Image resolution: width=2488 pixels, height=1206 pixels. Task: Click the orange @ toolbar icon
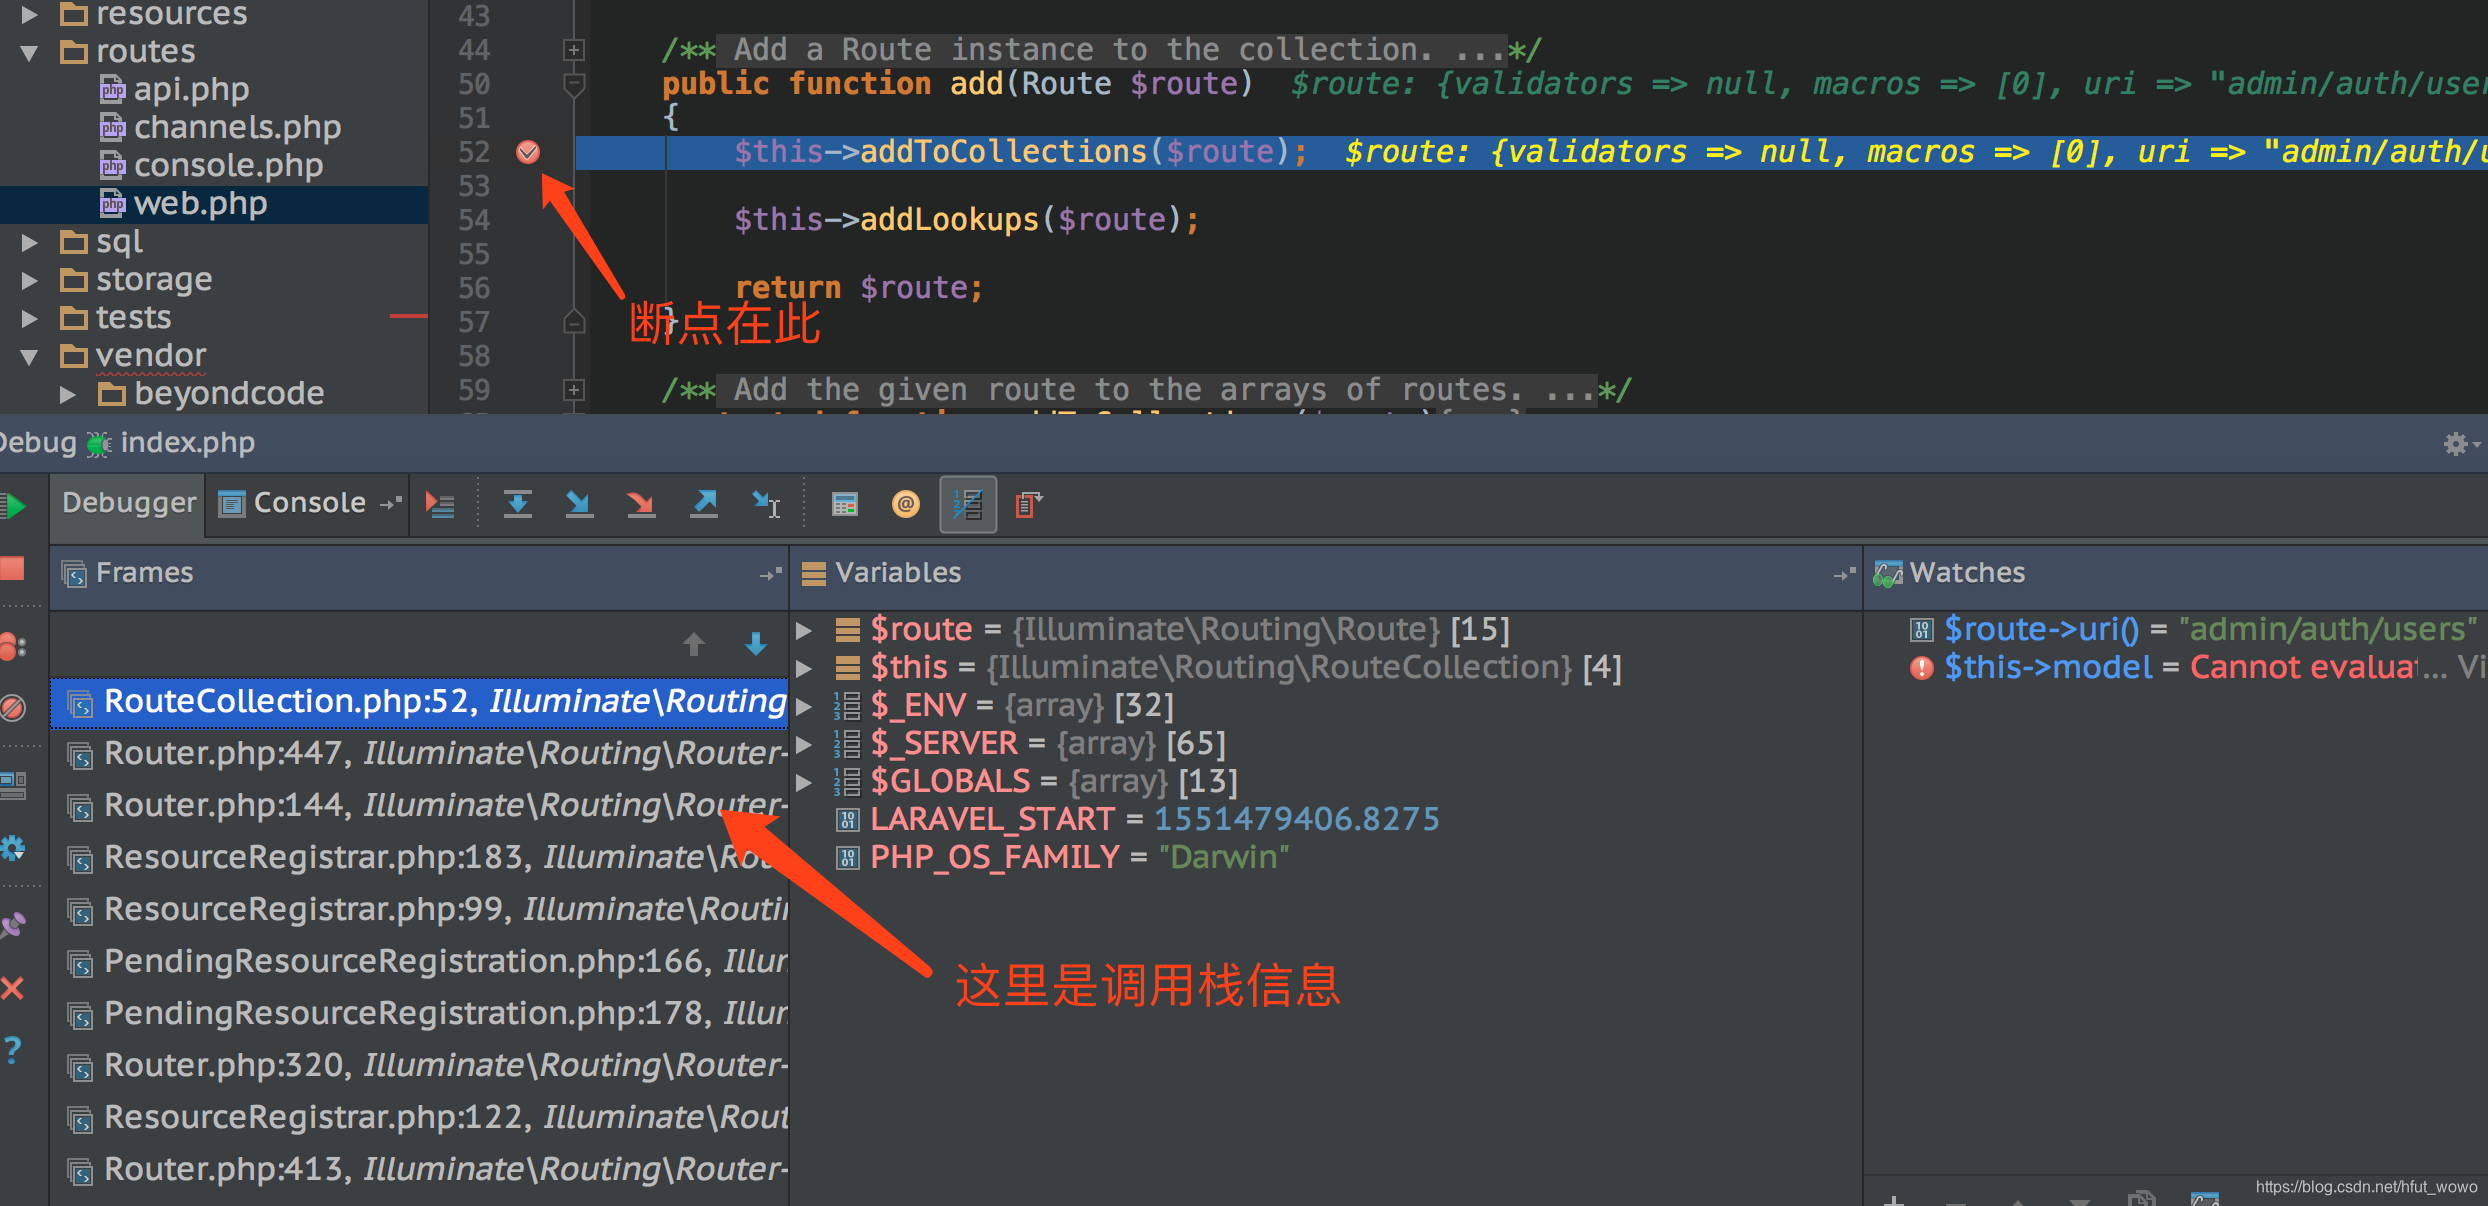tap(906, 504)
